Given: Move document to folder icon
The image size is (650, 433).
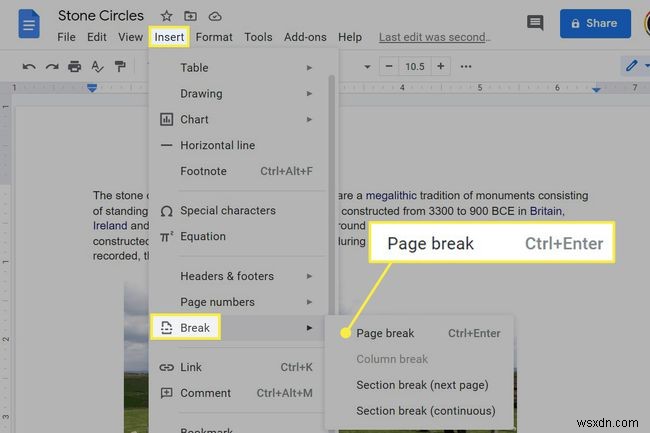Looking at the screenshot, I should pos(190,16).
